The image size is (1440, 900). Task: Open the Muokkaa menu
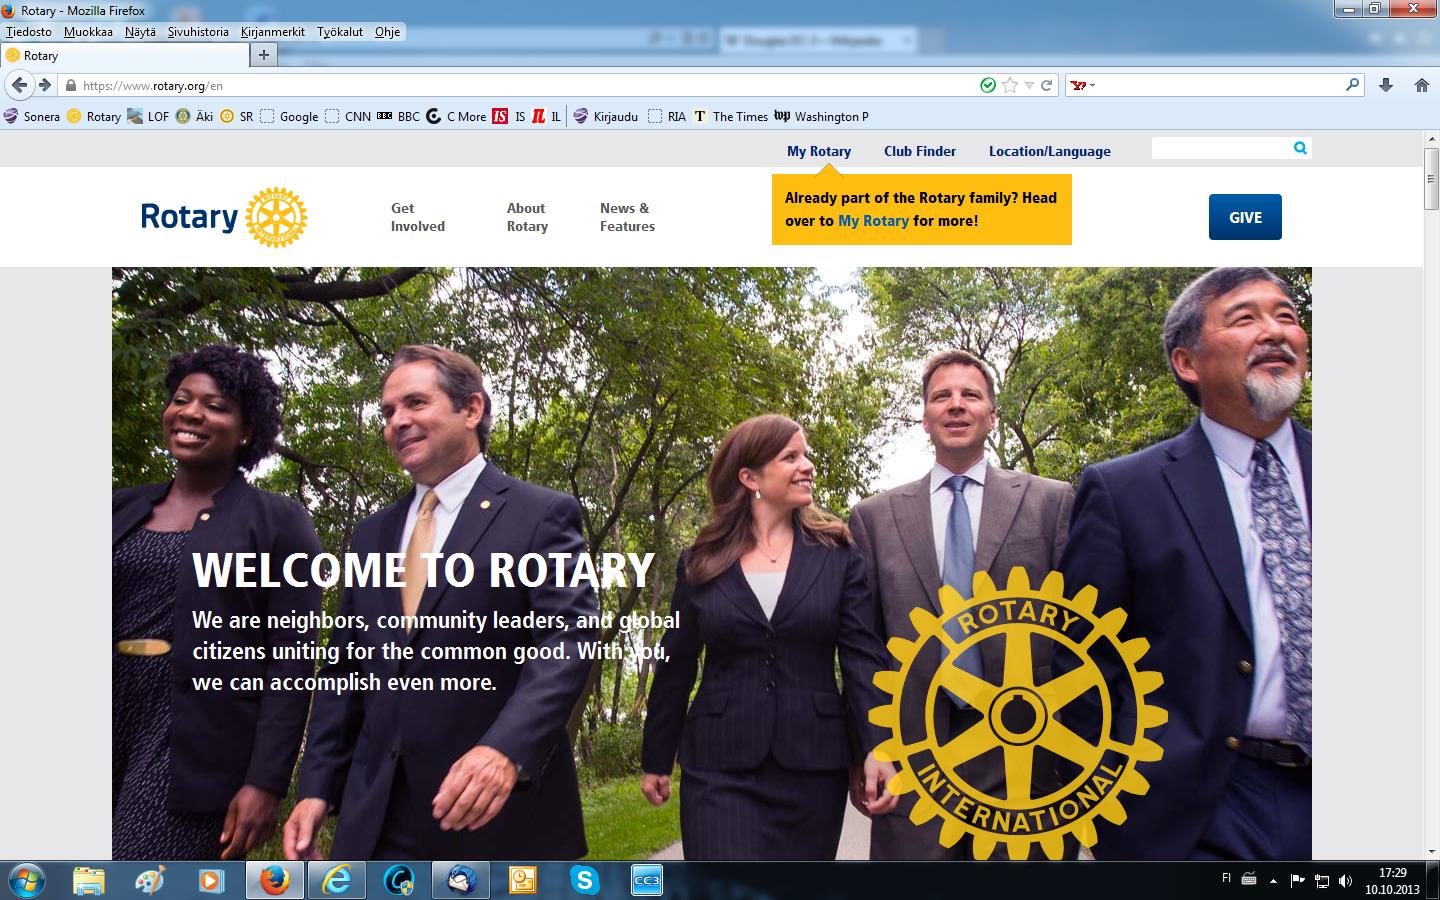point(88,31)
